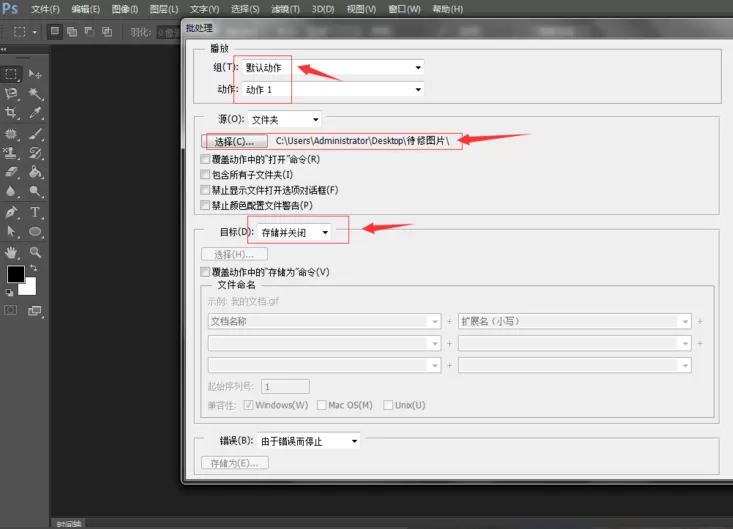Viewport: 733px width, 529px height.
Task: Click the 羽化 feather input field
Action: click(x=169, y=32)
